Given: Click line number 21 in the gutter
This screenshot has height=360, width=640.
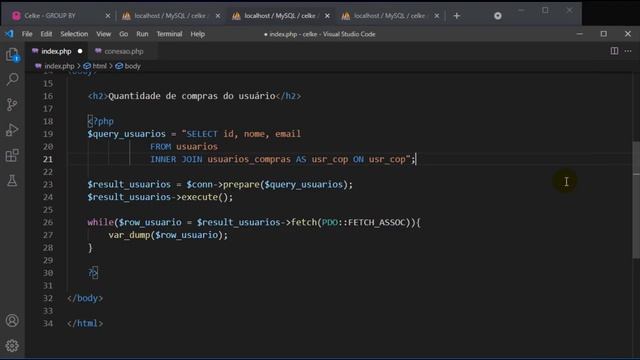Looking at the screenshot, I should click(48, 159).
